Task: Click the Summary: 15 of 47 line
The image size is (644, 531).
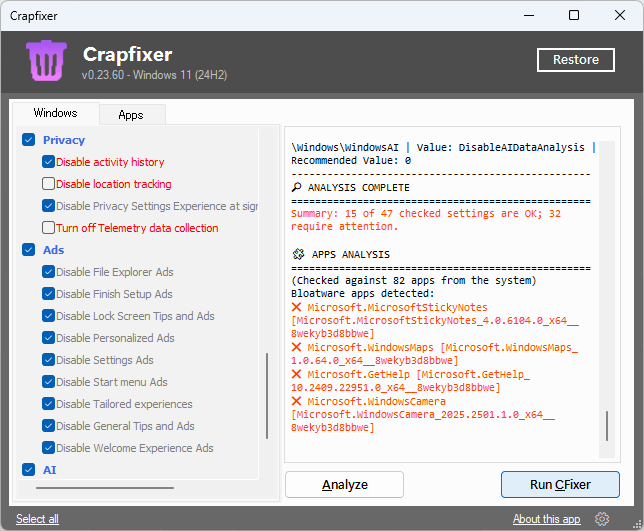Action: click(x=426, y=220)
